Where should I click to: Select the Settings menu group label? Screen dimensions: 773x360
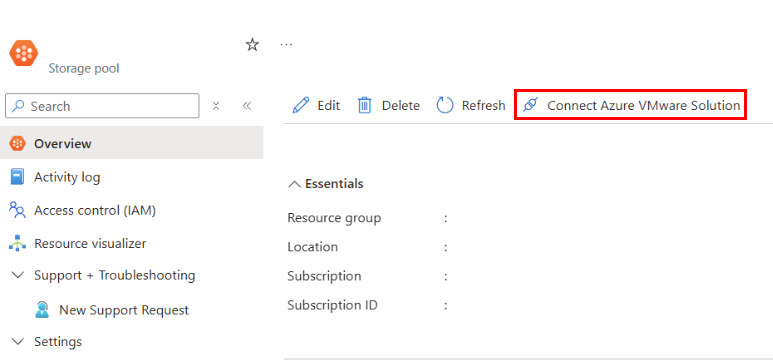[x=58, y=341]
